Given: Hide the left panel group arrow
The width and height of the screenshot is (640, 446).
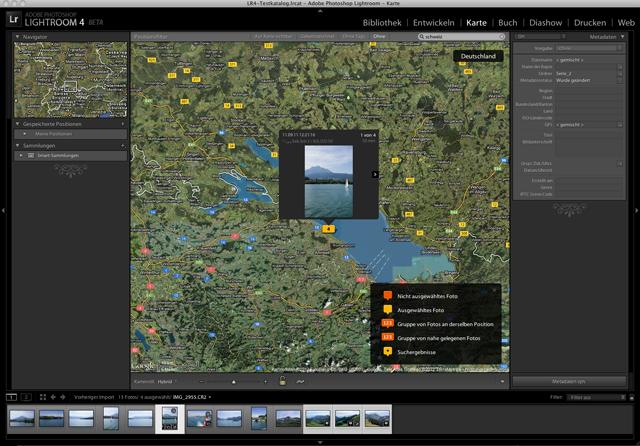Looking at the screenshot, I should pos(3,211).
